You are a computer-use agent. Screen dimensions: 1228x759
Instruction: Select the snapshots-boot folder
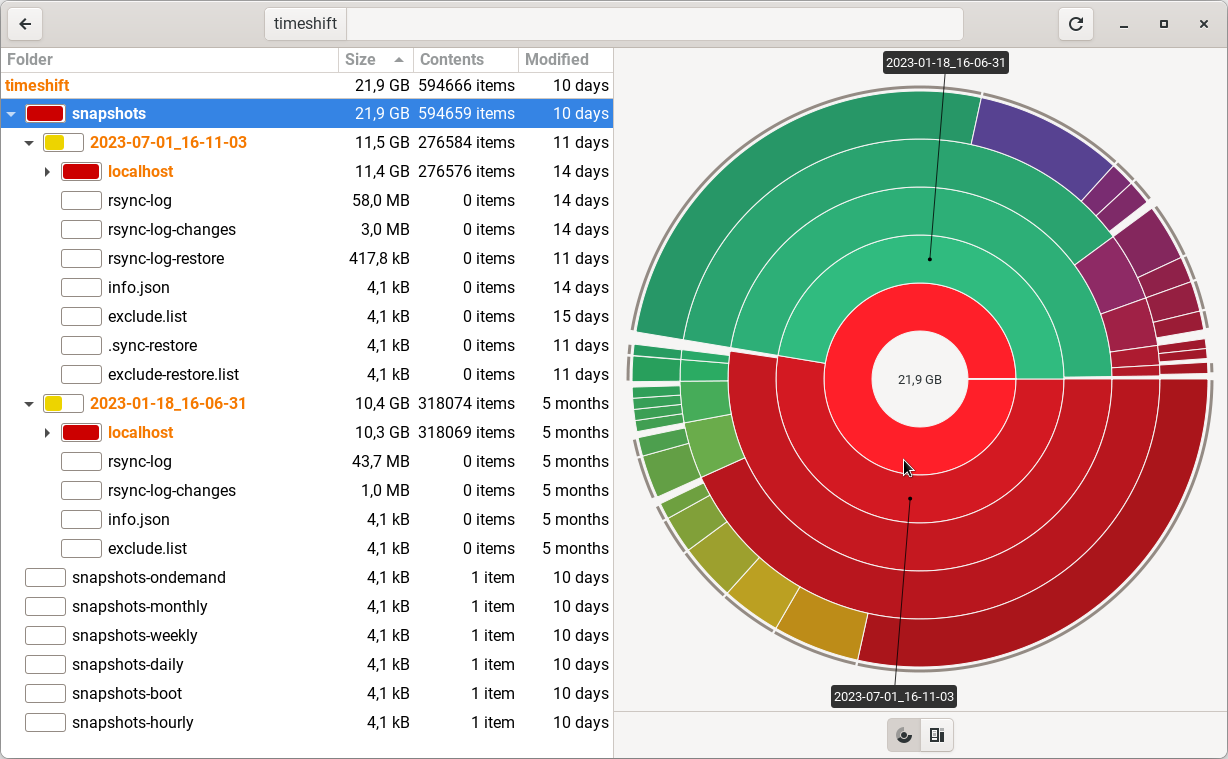click(x=306, y=694)
